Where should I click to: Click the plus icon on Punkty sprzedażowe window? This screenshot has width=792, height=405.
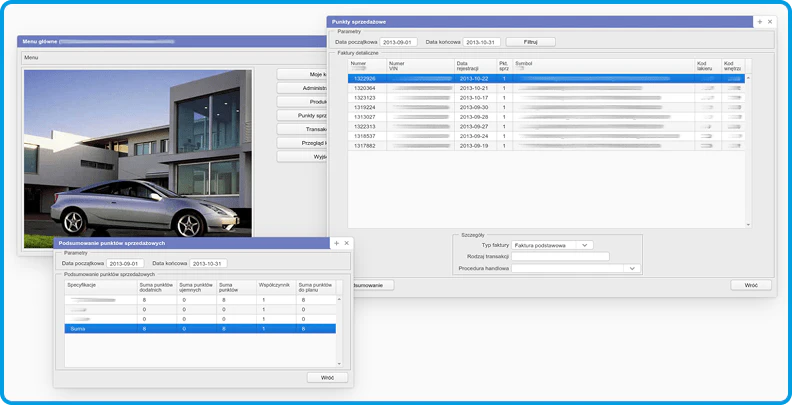[759, 21]
